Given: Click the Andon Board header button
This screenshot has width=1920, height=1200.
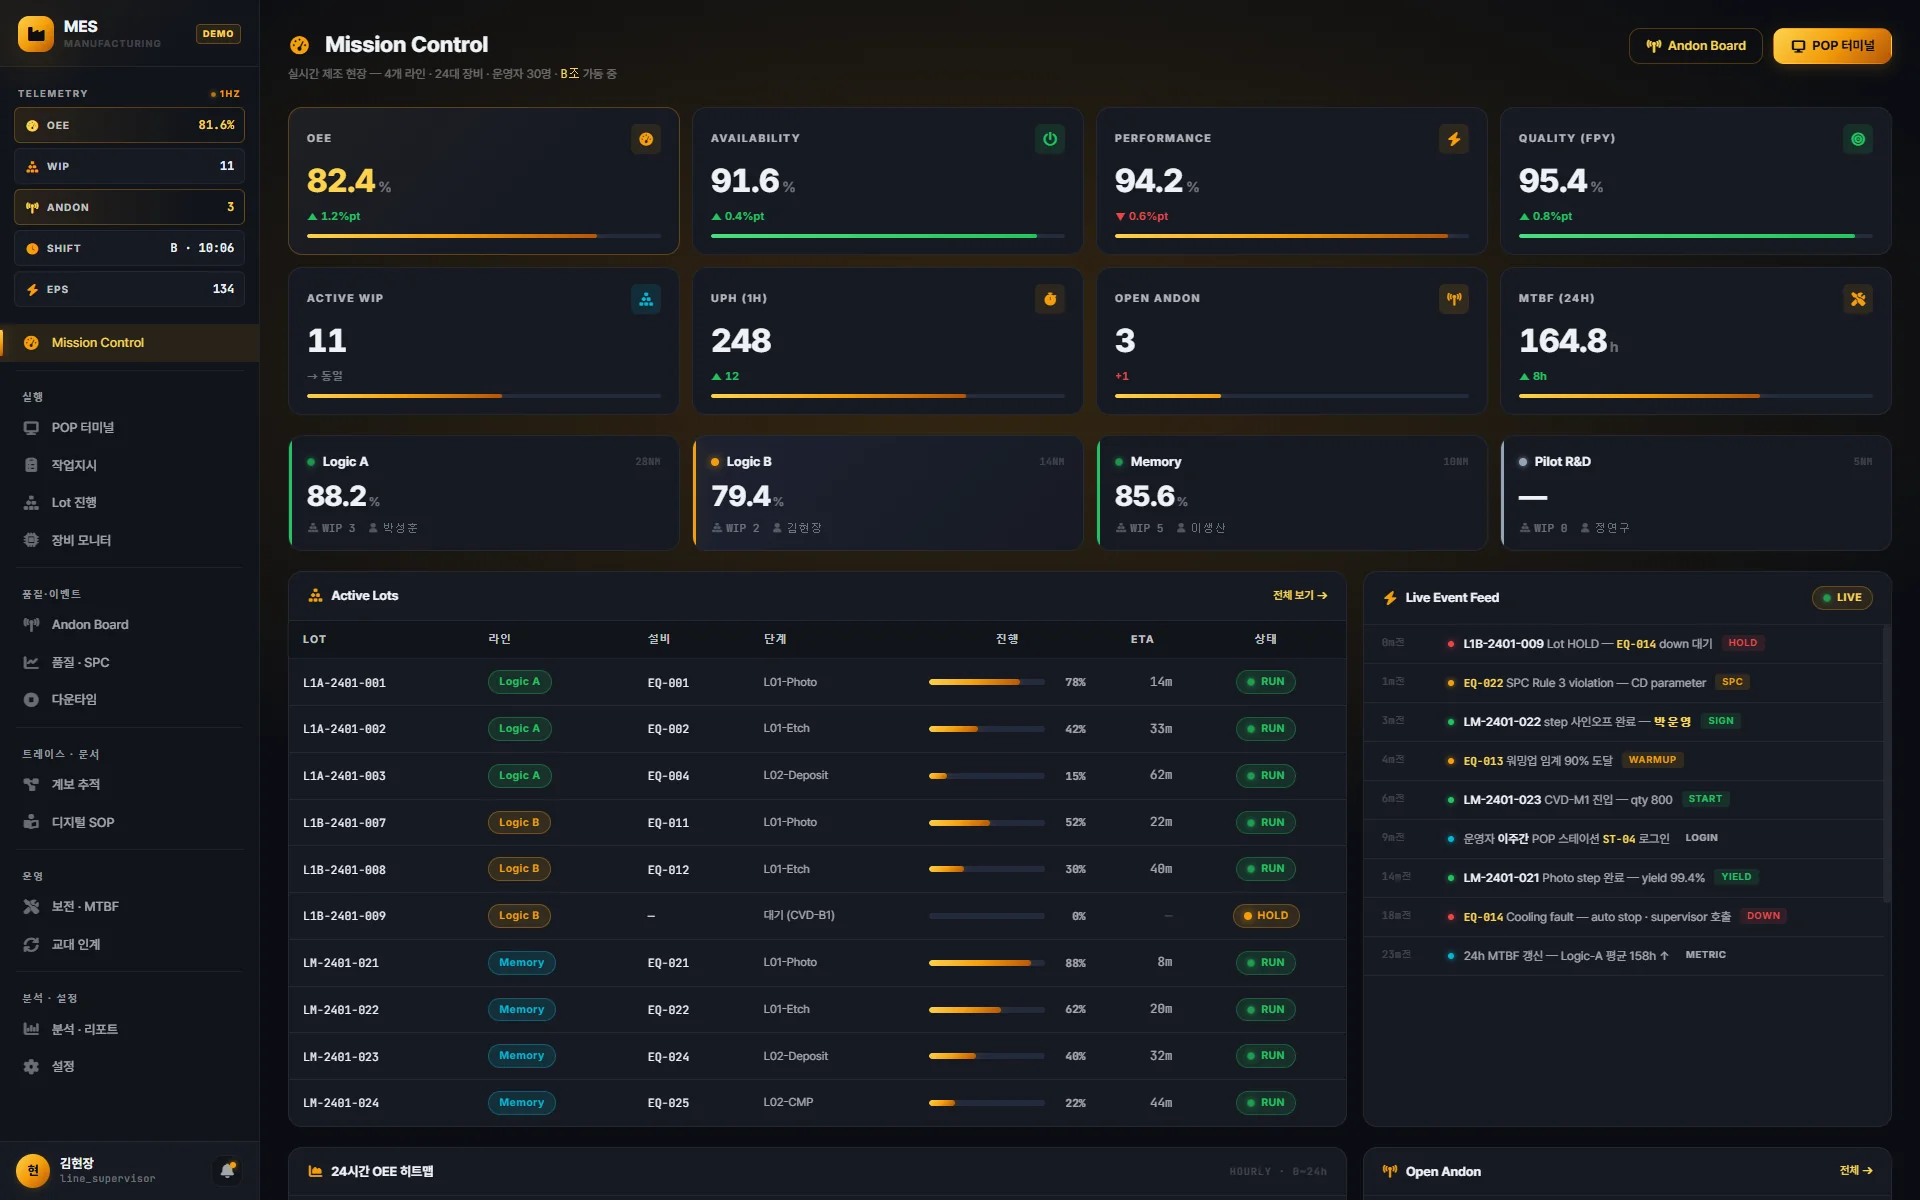Looking at the screenshot, I should pos(1695,46).
